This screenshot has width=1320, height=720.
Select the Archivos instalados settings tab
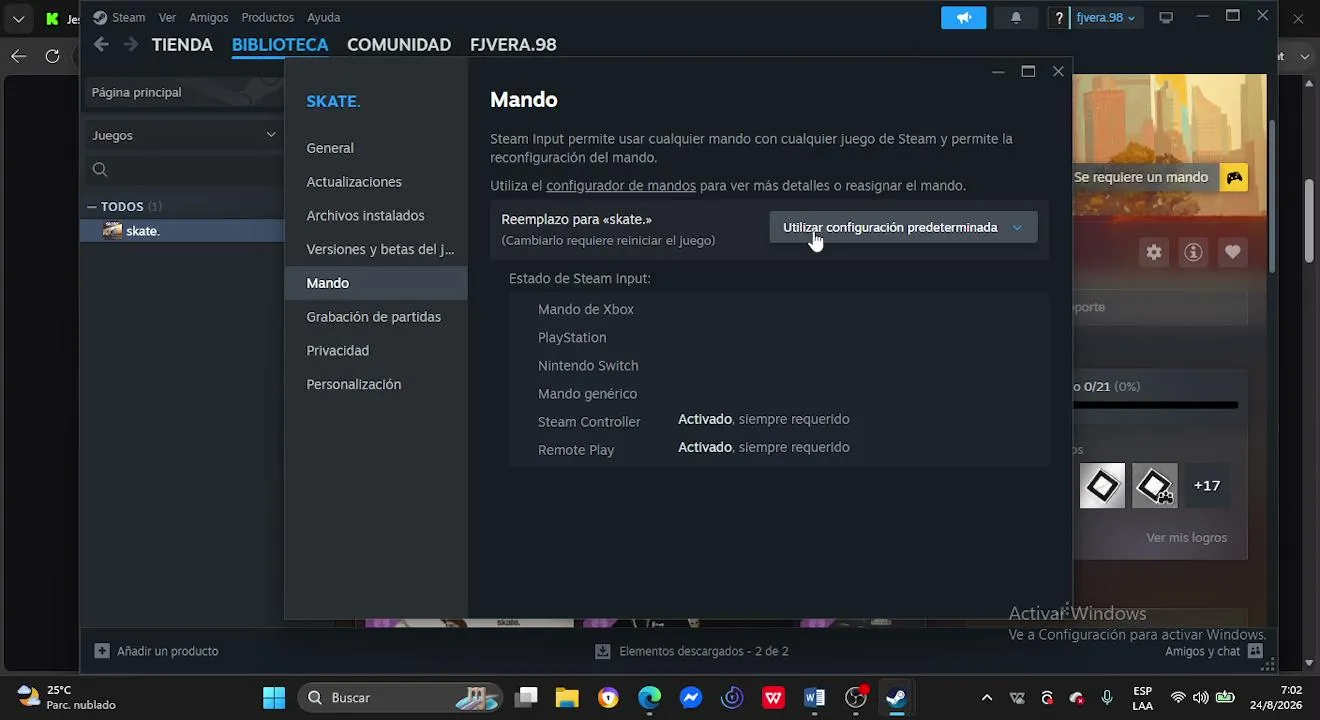[x=376, y=216]
